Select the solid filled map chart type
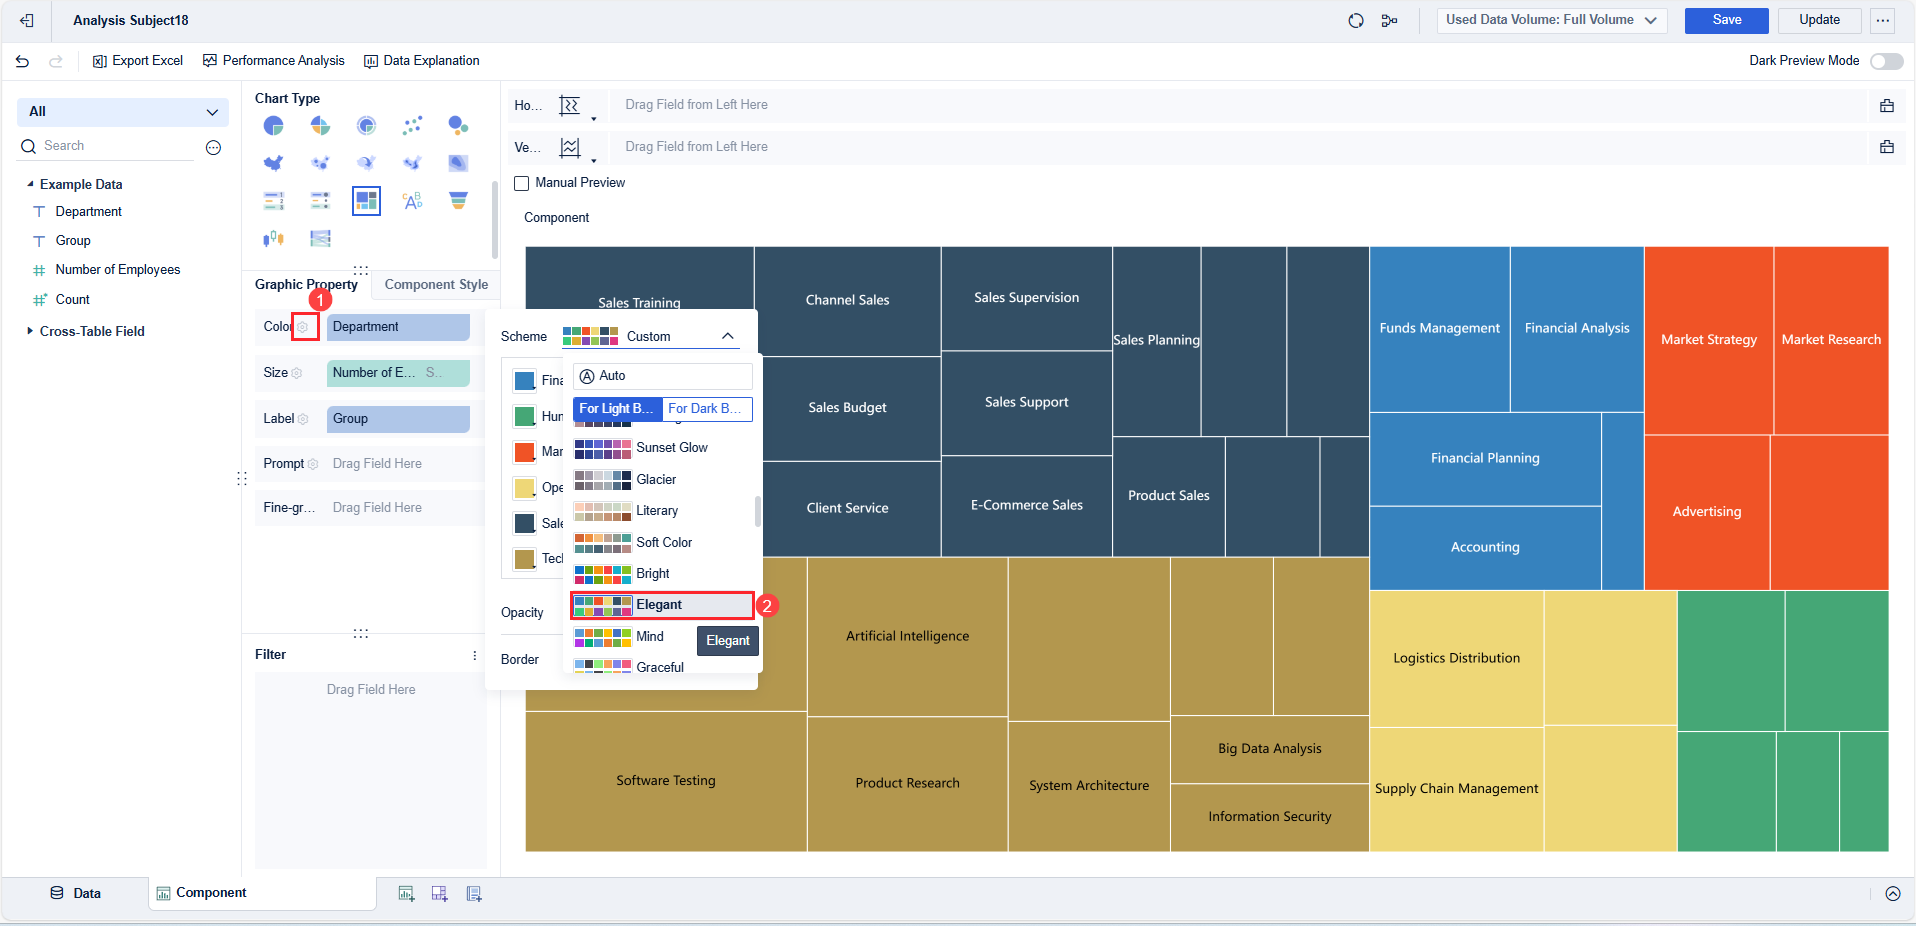Screen dimensions: 1916x926 pyautogui.click(x=273, y=163)
